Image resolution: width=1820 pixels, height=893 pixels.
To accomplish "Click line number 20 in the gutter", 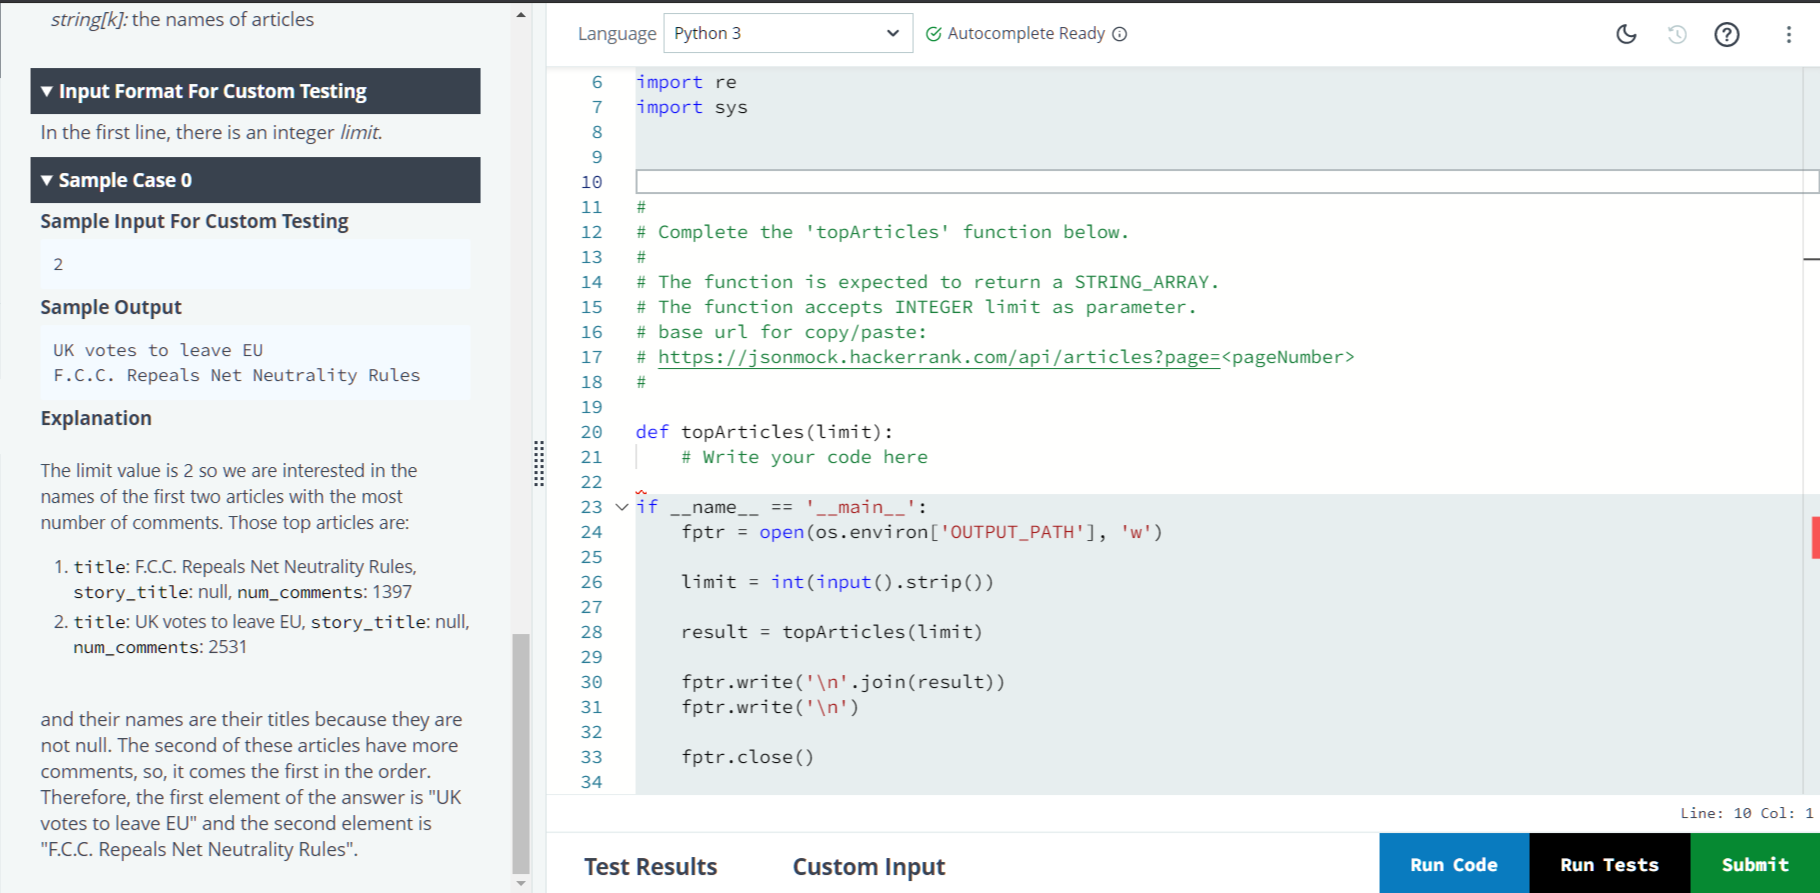I will 591,432.
